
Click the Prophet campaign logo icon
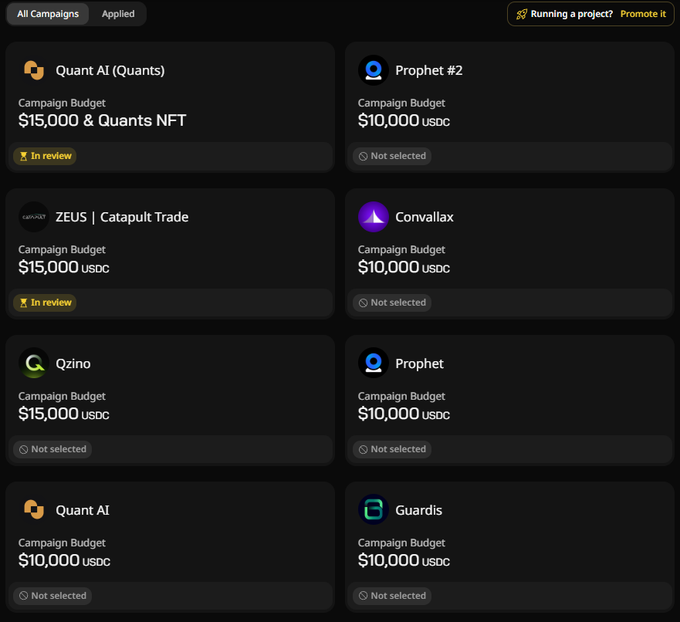(373, 363)
